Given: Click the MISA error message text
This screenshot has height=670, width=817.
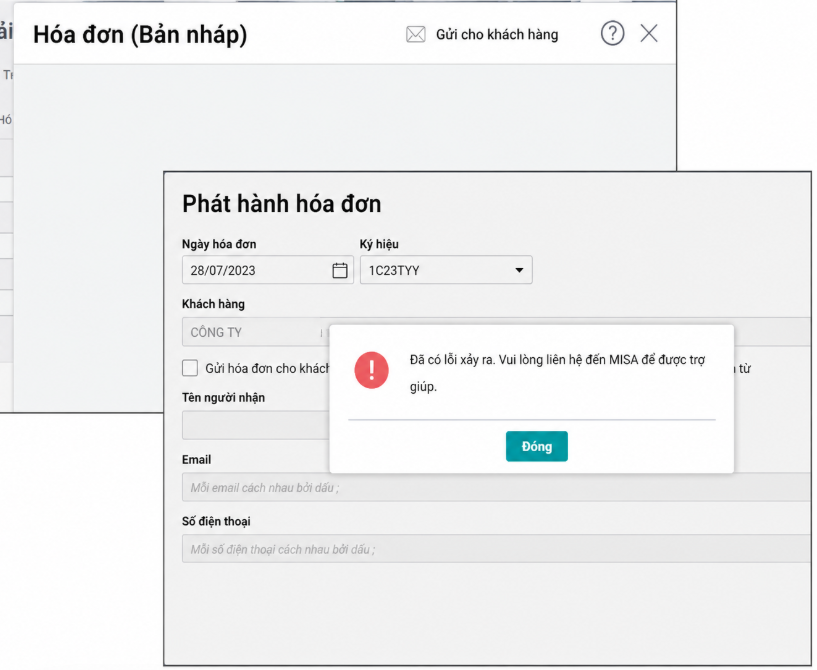Looking at the screenshot, I should (557, 373).
